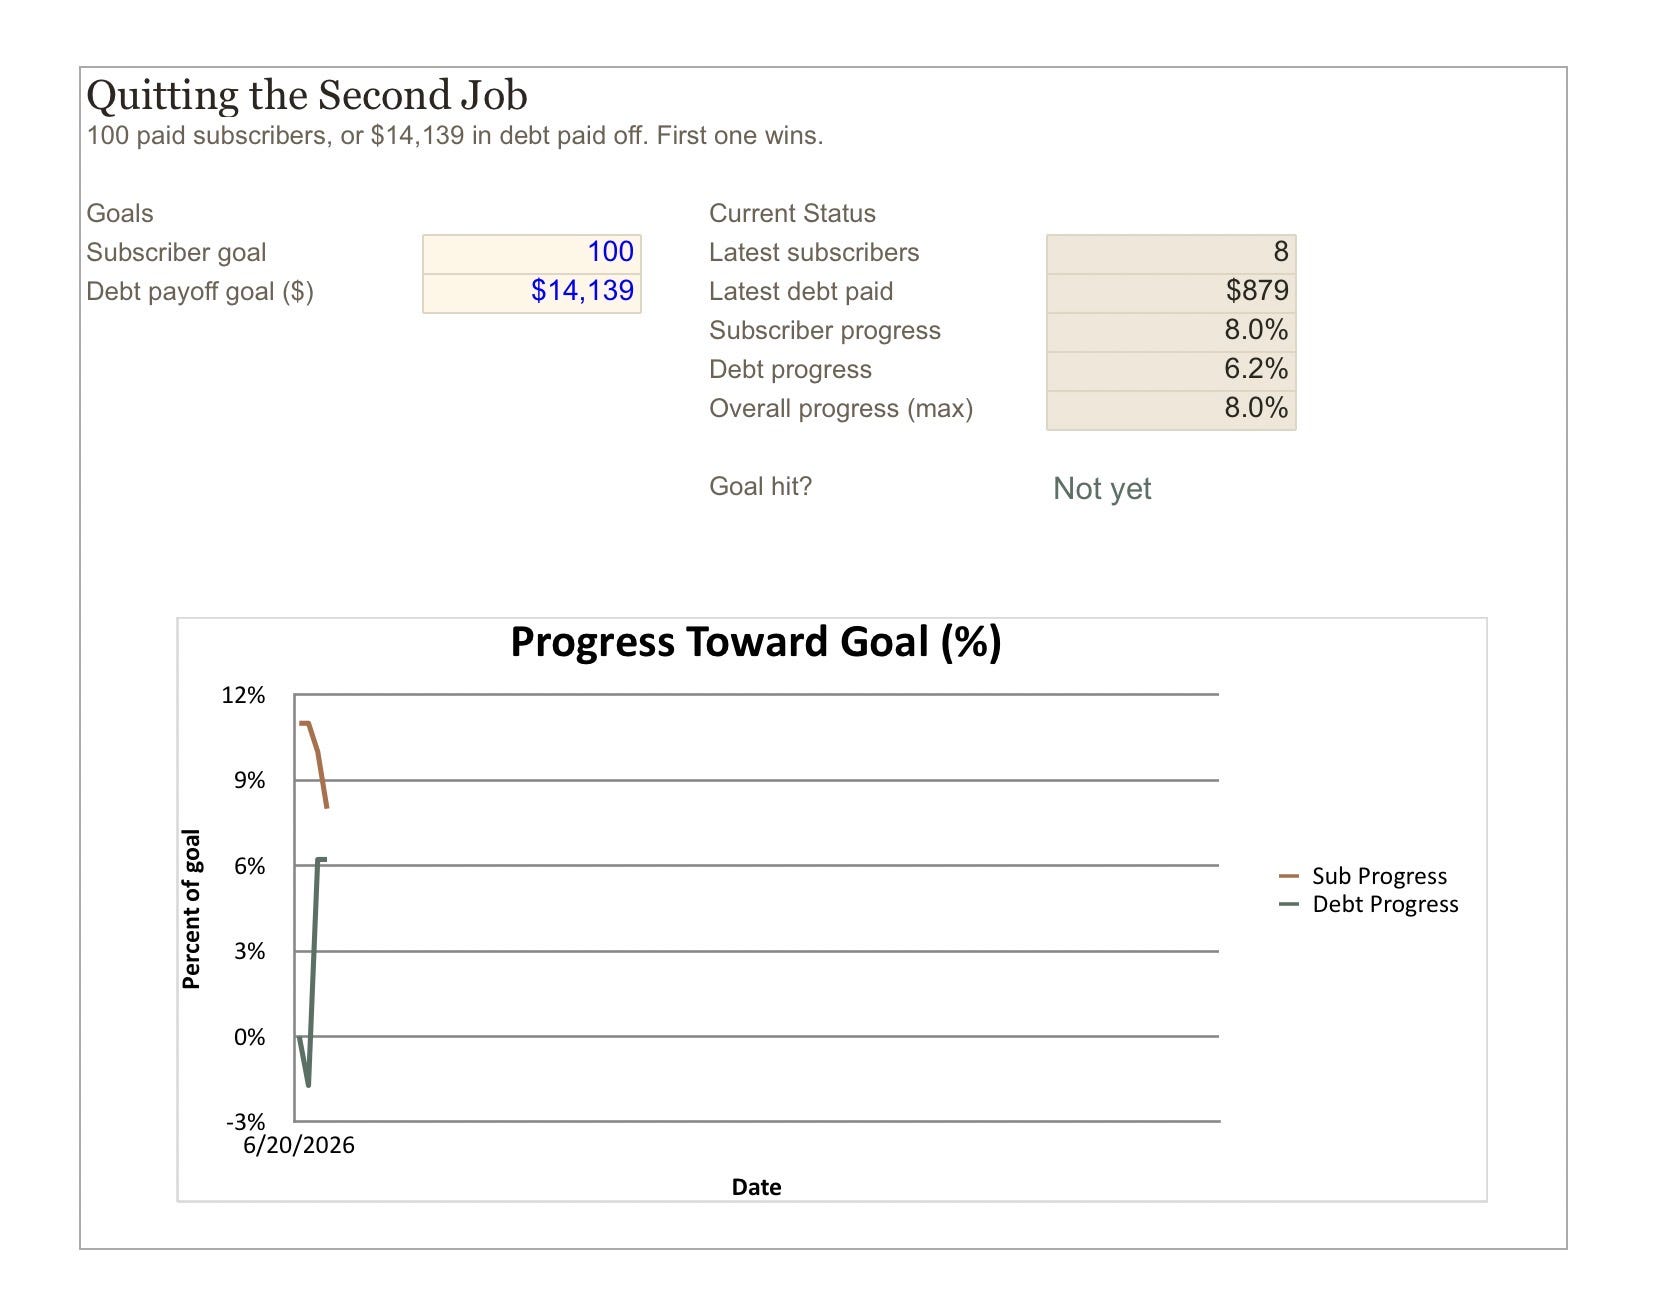Select the 'Percent of goal' vertical axis title

pyautogui.click(x=191, y=909)
